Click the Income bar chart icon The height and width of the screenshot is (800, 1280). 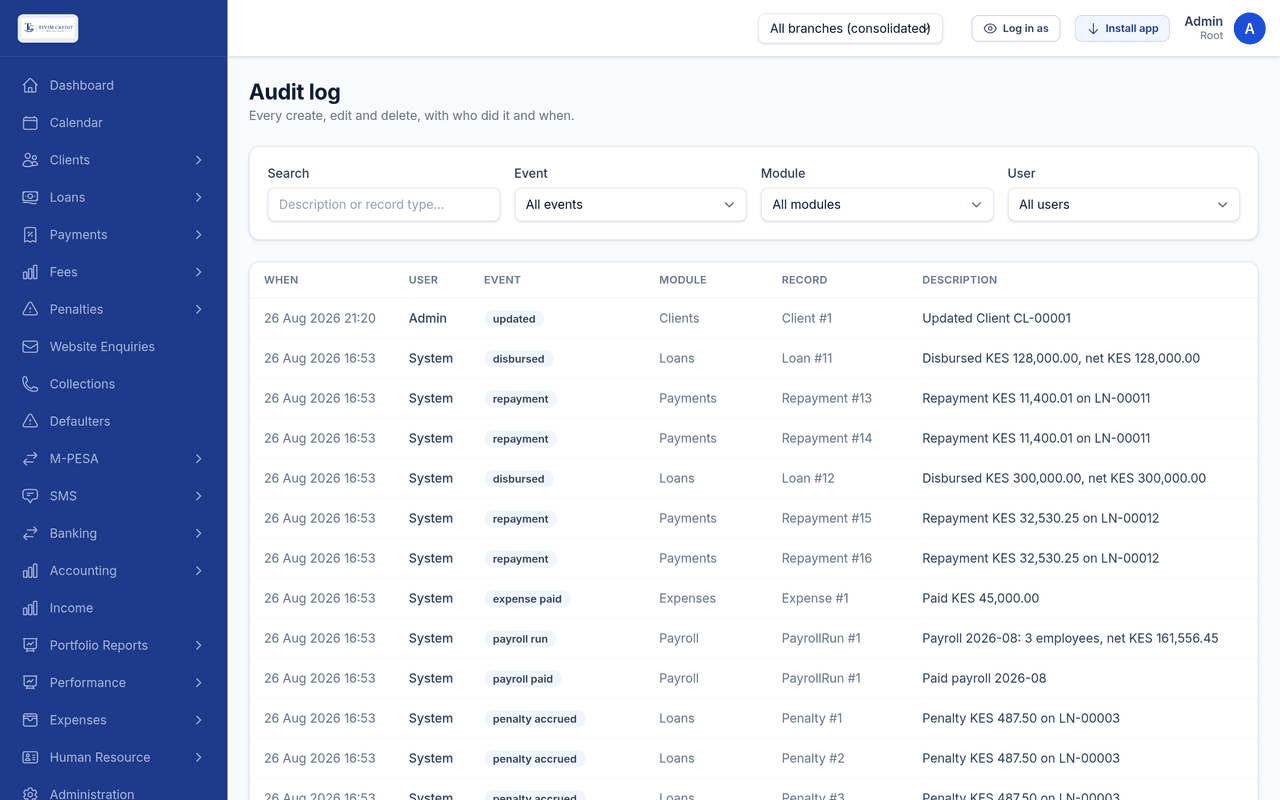pyautogui.click(x=30, y=608)
